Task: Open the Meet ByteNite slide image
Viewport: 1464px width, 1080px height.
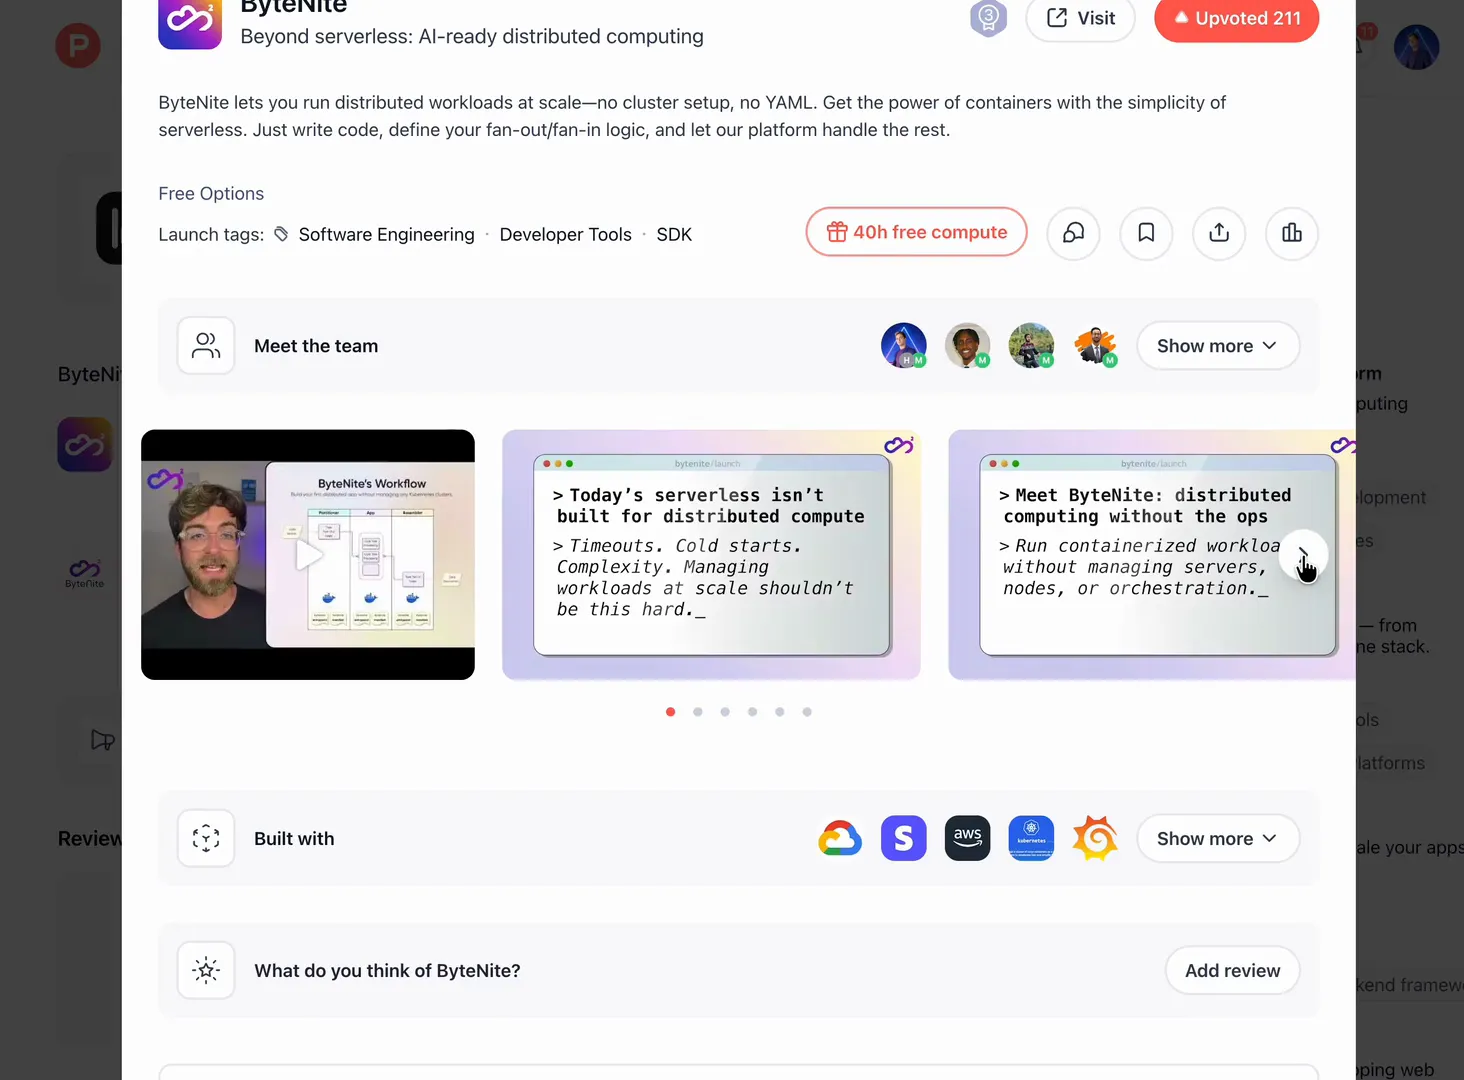Action: click(x=1152, y=555)
